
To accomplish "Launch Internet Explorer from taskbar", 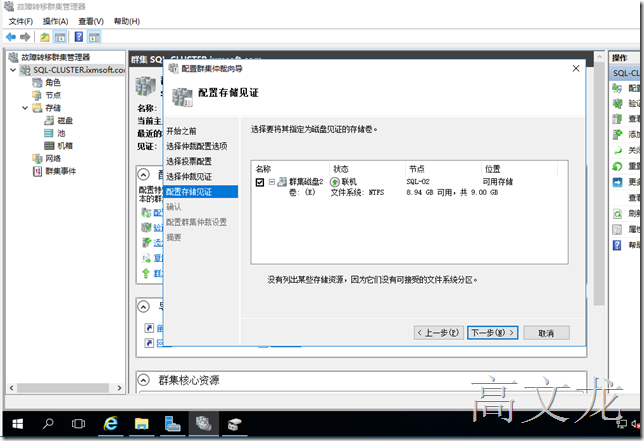I will tap(110, 423).
